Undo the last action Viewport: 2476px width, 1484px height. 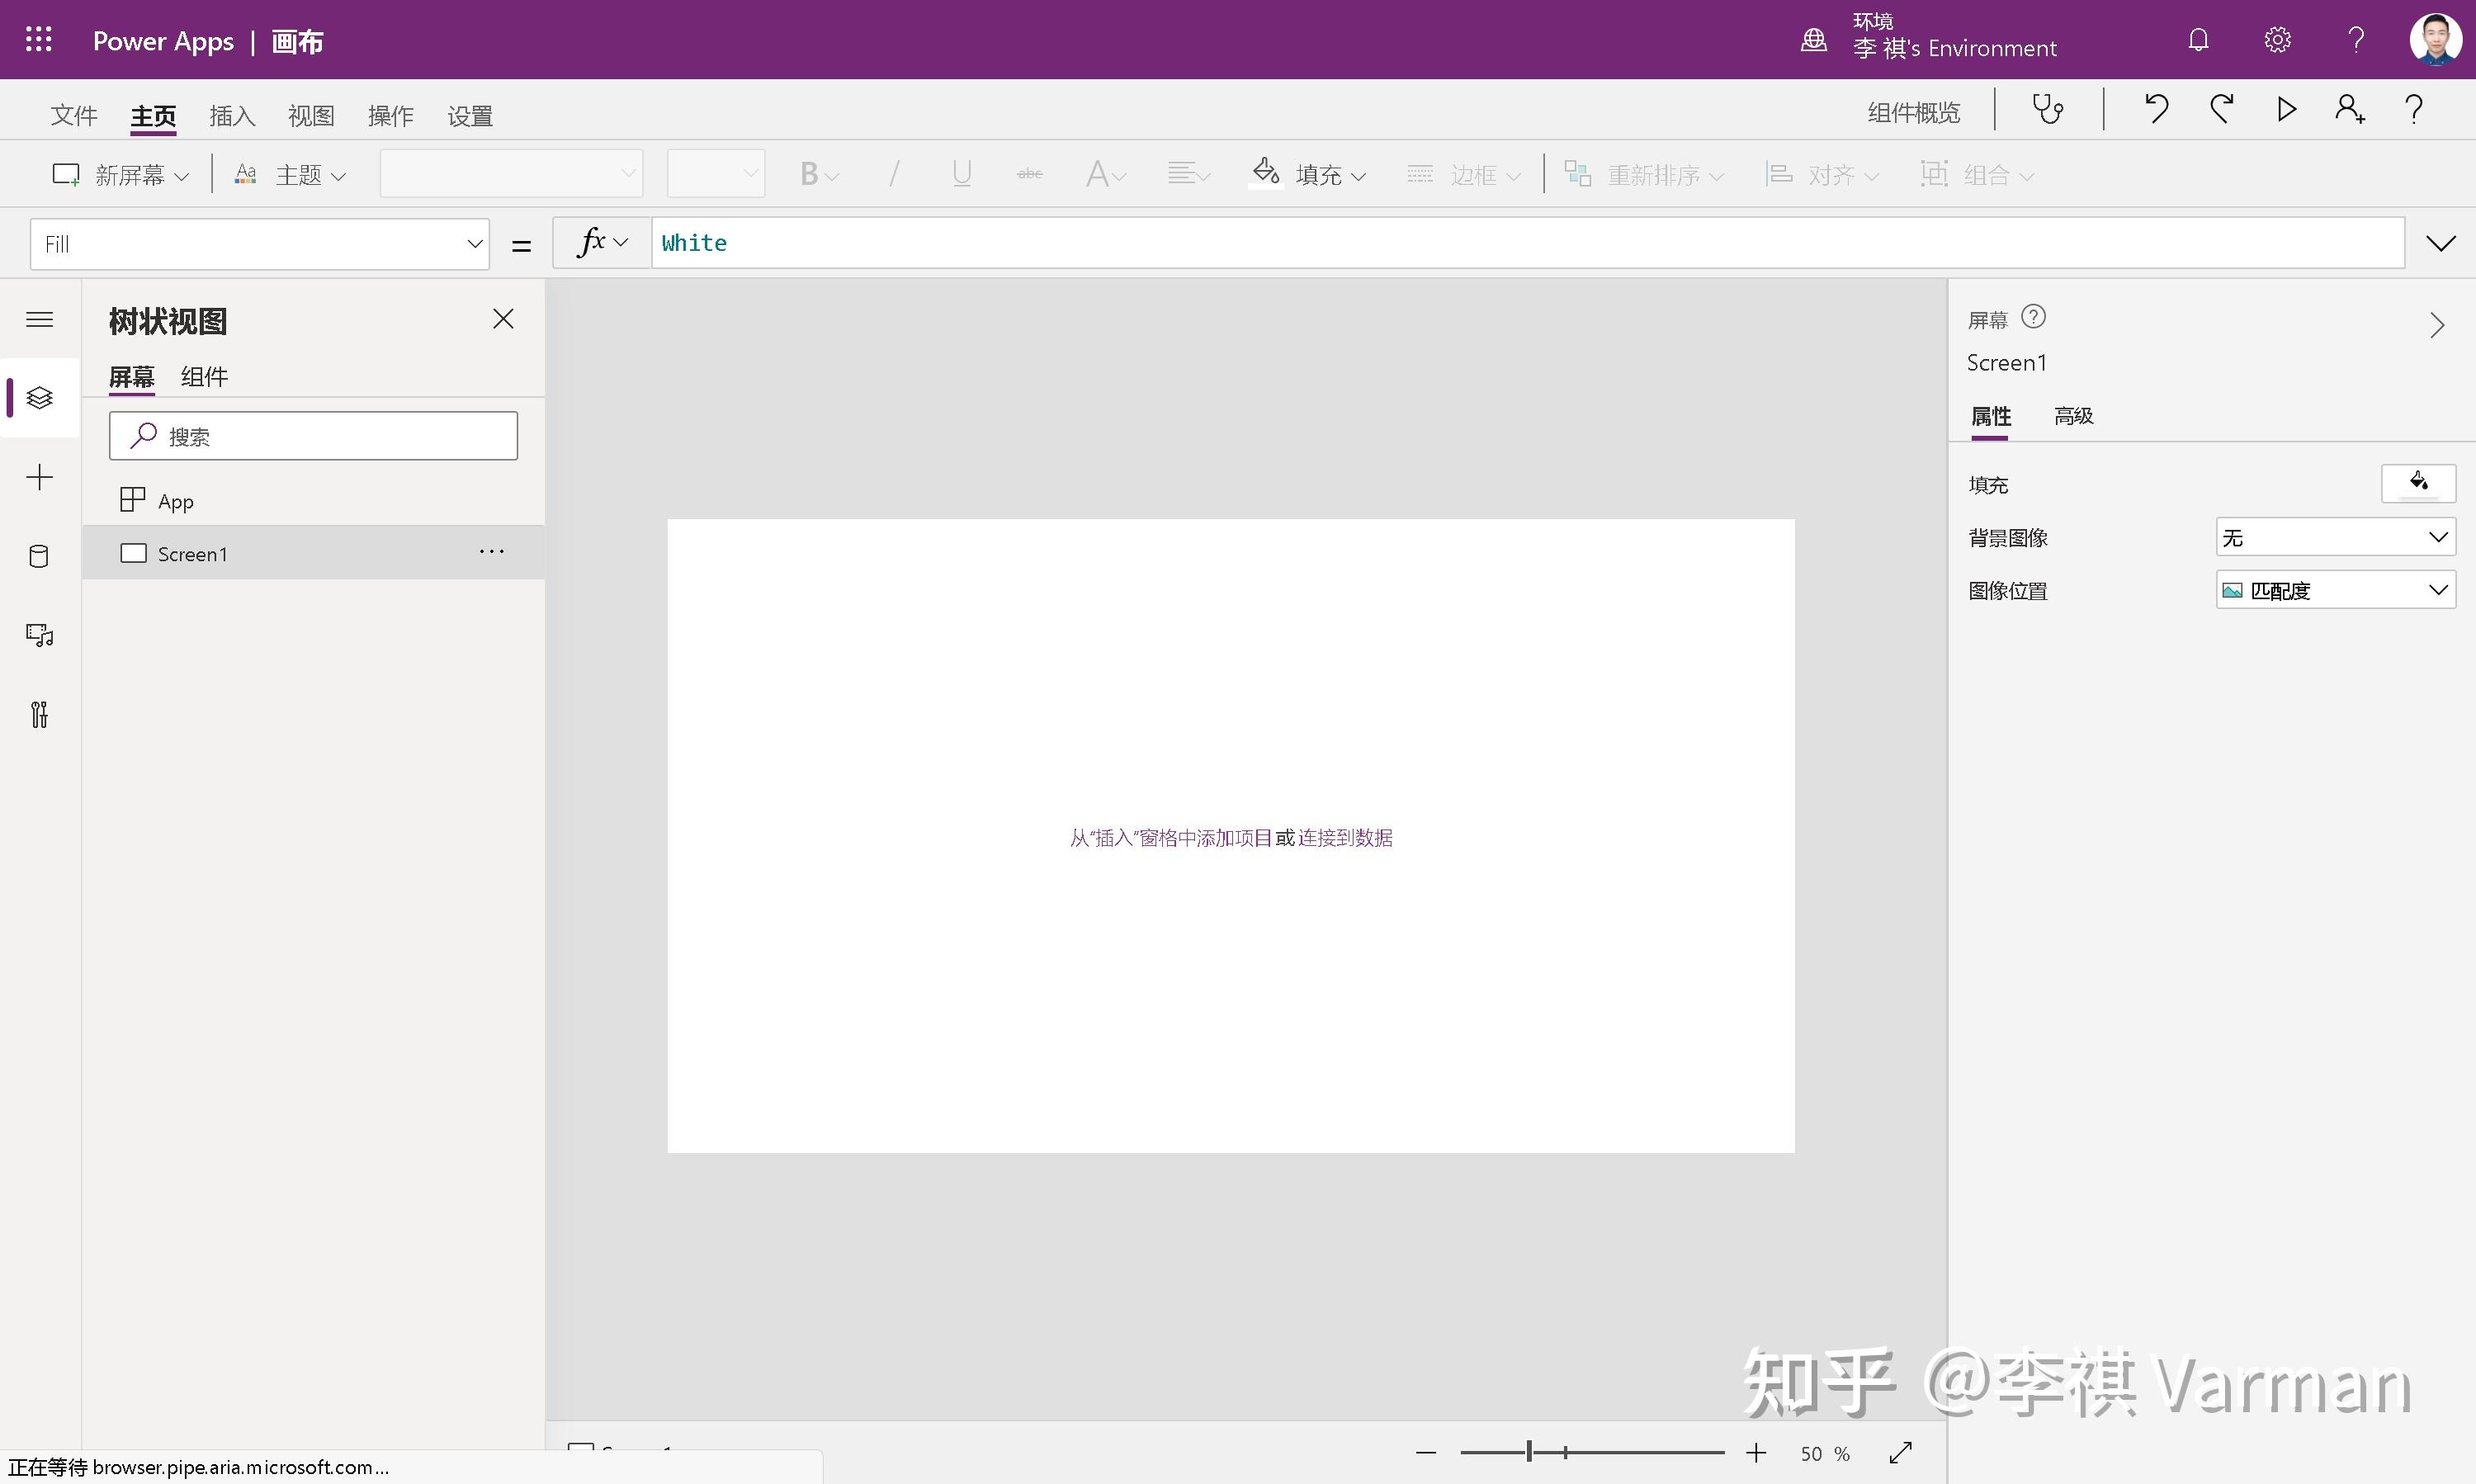(2156, 109)
